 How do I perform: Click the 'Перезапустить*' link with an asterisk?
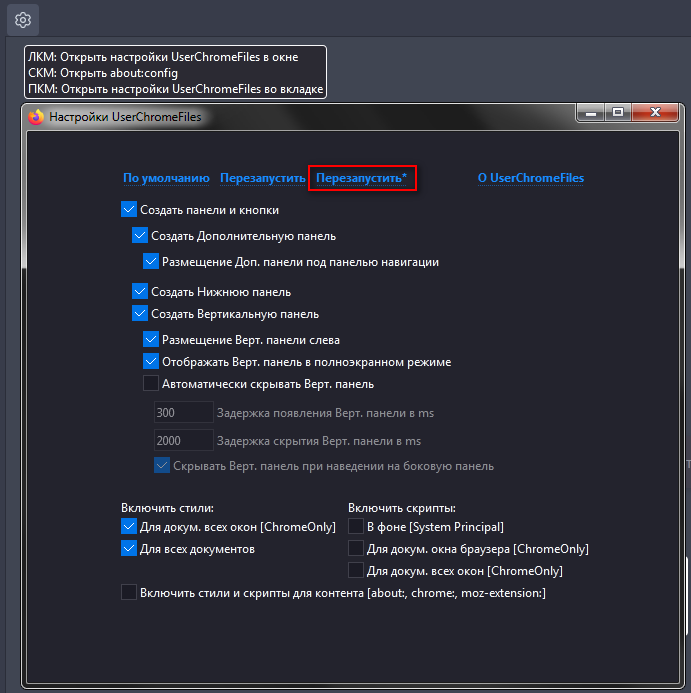pos(361,178)
